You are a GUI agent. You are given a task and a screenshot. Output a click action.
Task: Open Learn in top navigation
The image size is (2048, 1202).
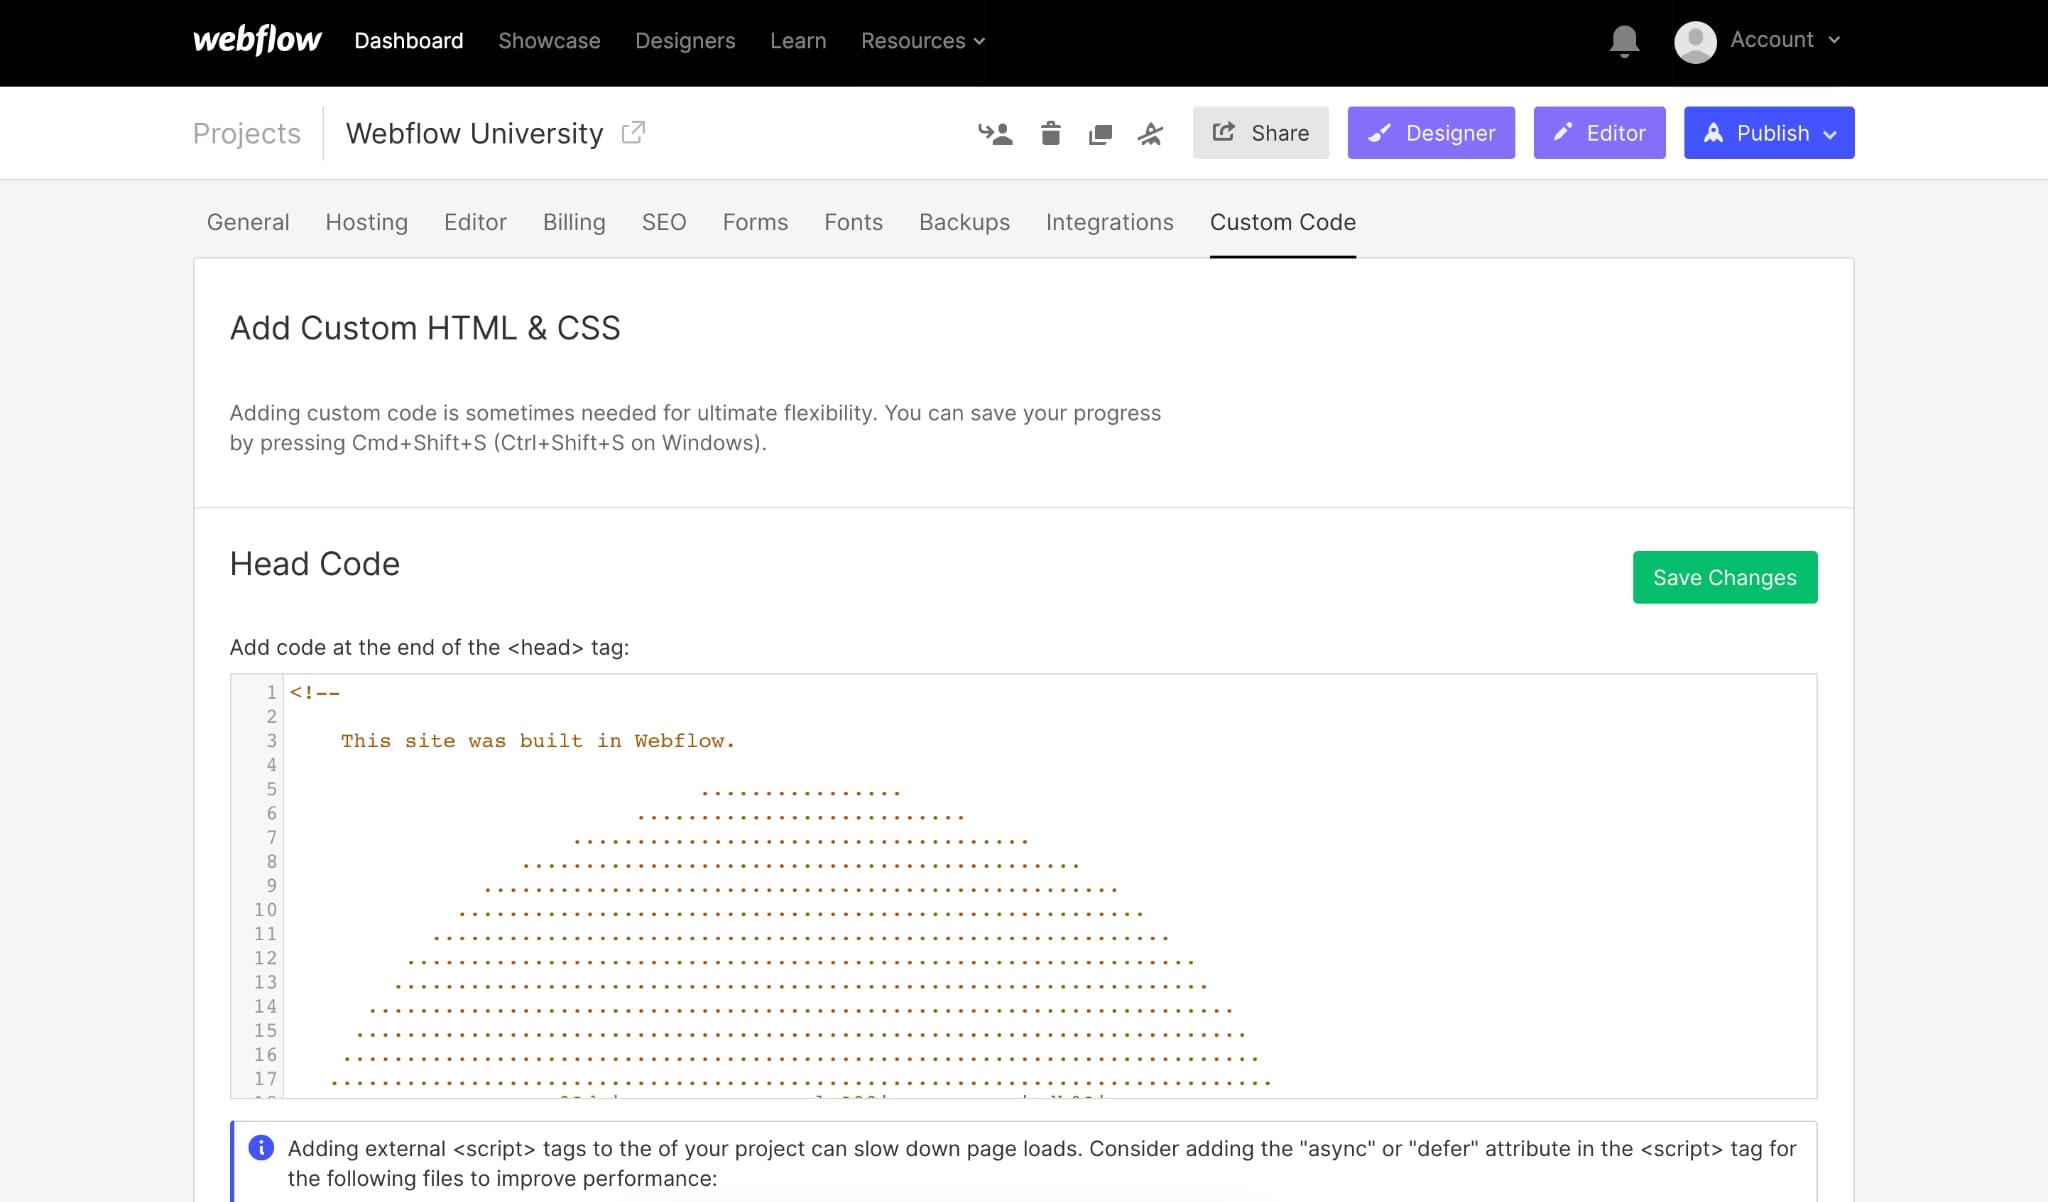coord(798,41)
